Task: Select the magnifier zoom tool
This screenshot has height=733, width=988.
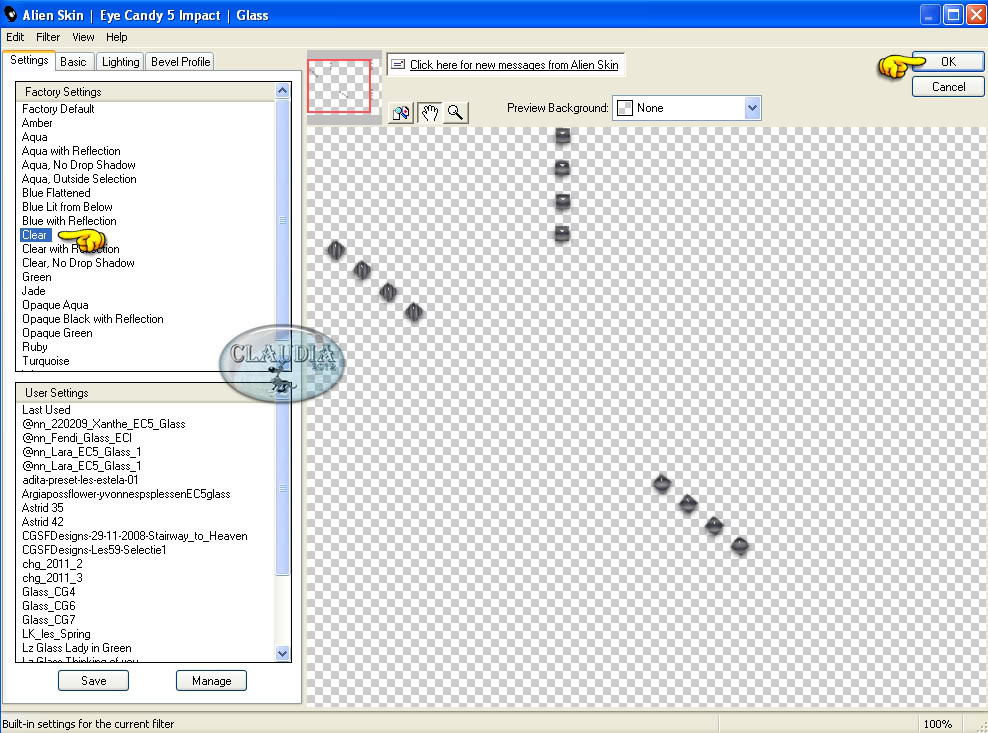Action: coord(456,113)
